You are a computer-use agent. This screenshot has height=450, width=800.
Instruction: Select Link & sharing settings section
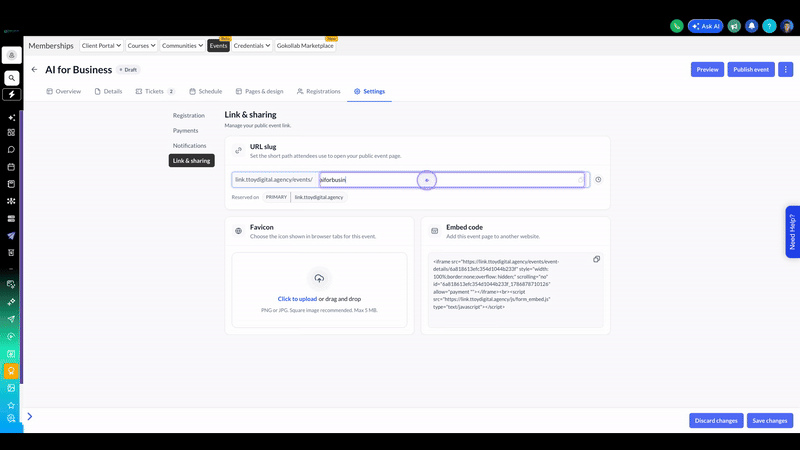191,161
